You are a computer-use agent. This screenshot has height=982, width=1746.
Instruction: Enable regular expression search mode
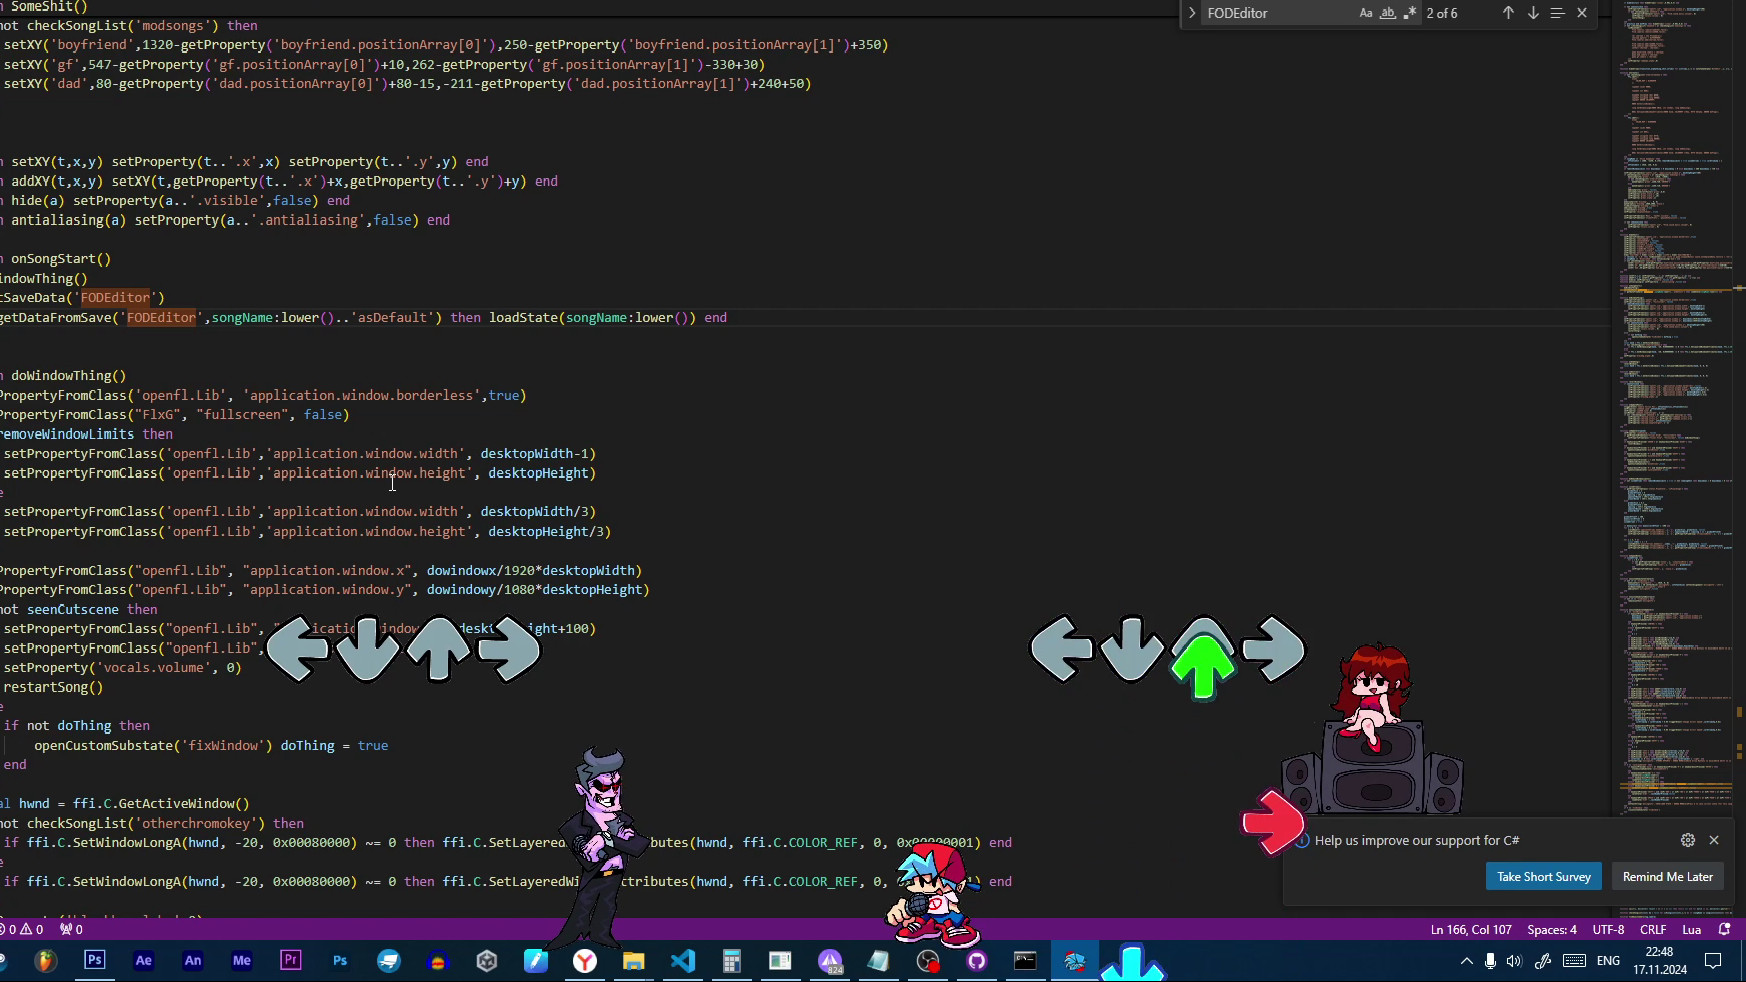[x=1411, y=13]
